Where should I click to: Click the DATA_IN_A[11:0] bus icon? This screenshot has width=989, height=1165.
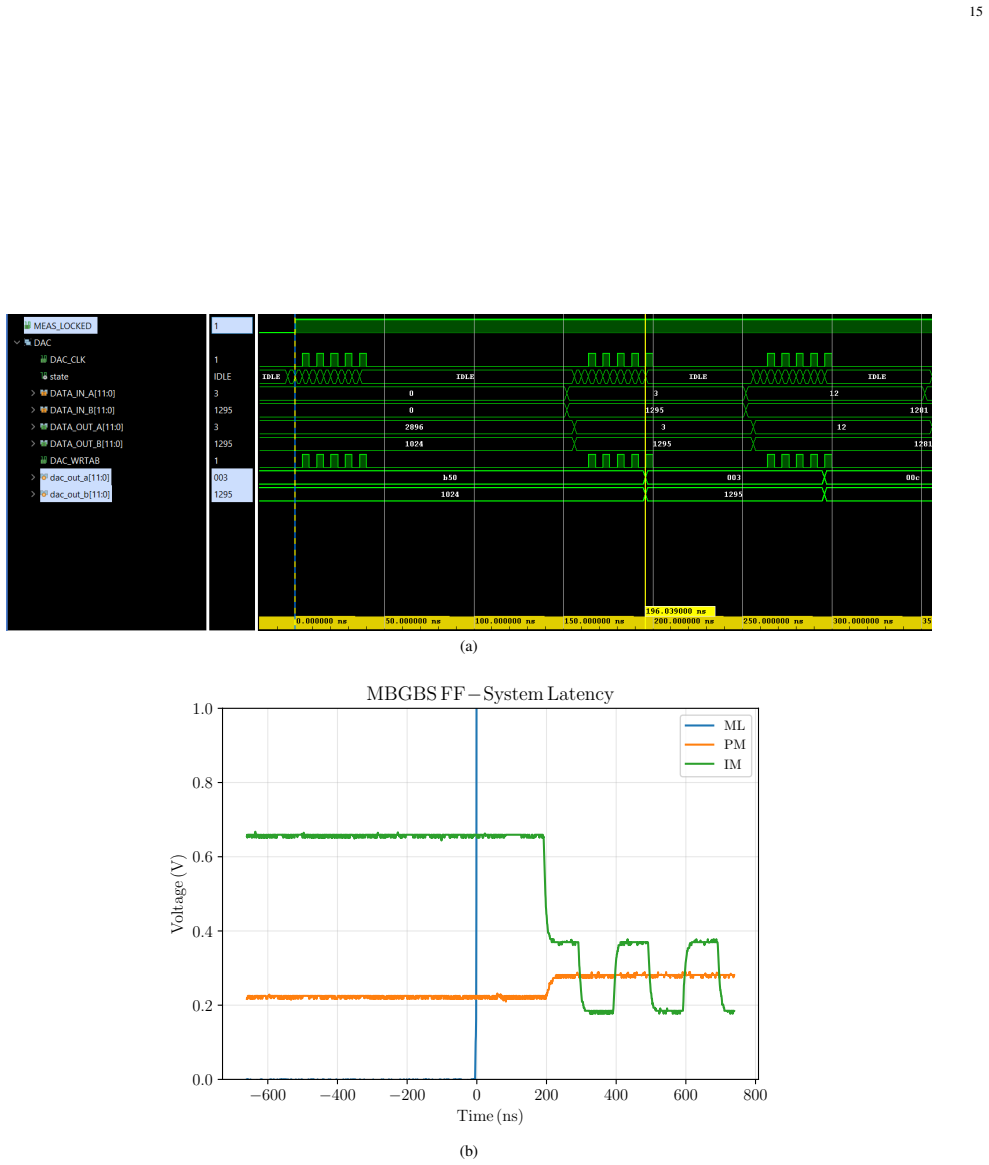(x=44, y=393)
